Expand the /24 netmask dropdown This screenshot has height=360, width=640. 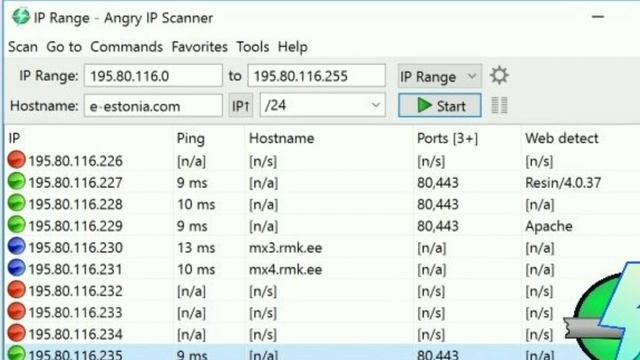322,105
